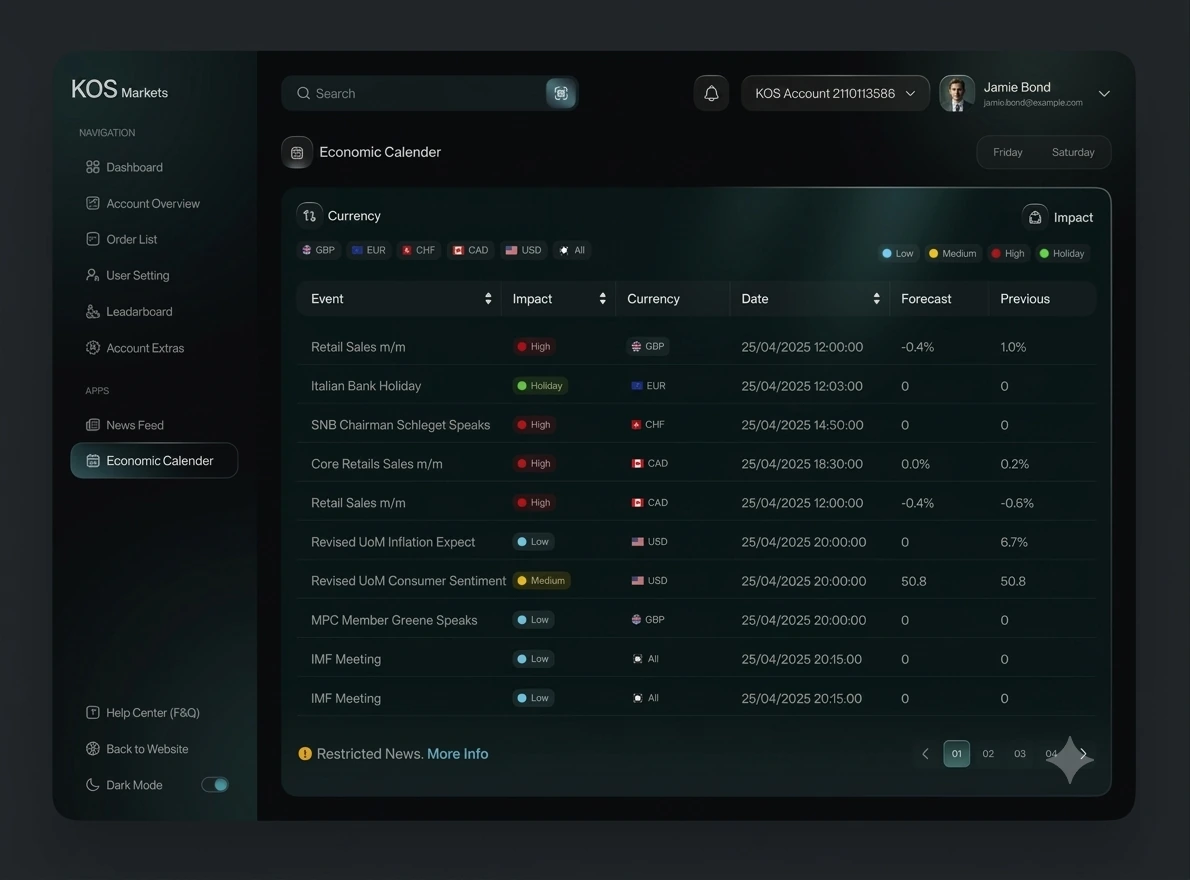Open the Leadarboard section
Image resolution: width=1190 pixels, height=880 pixels.
[x=129, y=312]
